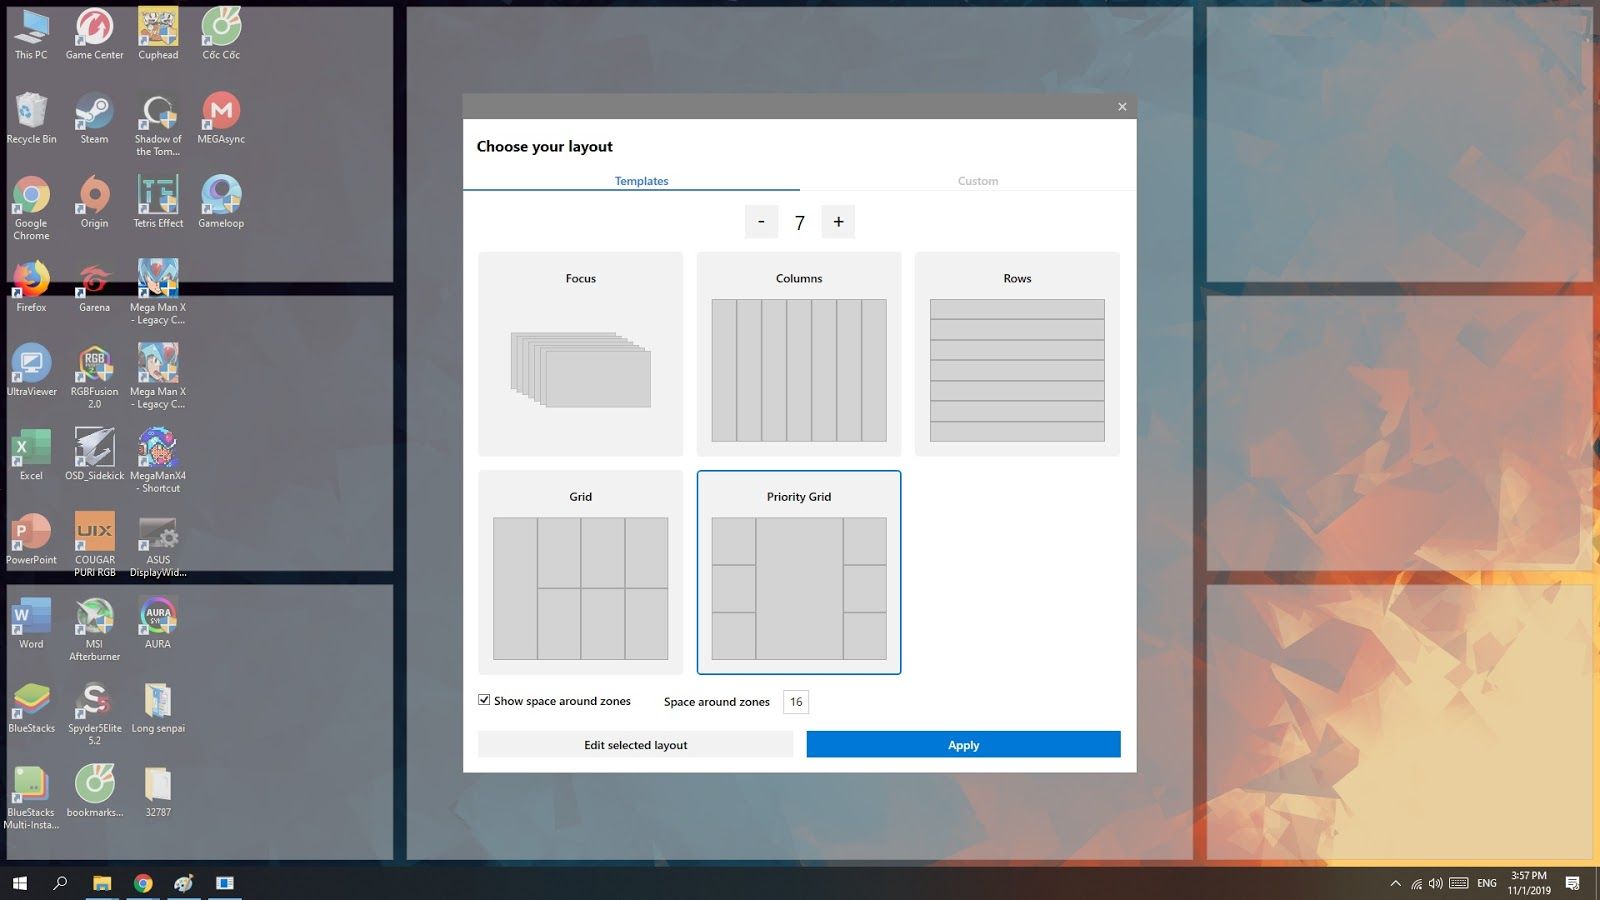The image size is (1600, 900).
Task: Launch Steam from the desktop
Action: pyautogui.click(x=93, y=111)
